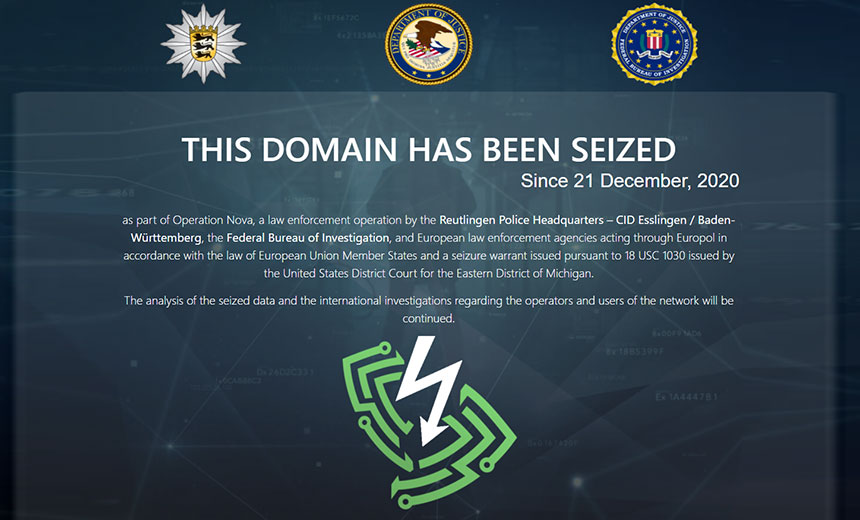Click the "Since 21 December, 2020" date text
Viewport: 860px width, 520px height.
pyautogui.click(x=630, y=181)
